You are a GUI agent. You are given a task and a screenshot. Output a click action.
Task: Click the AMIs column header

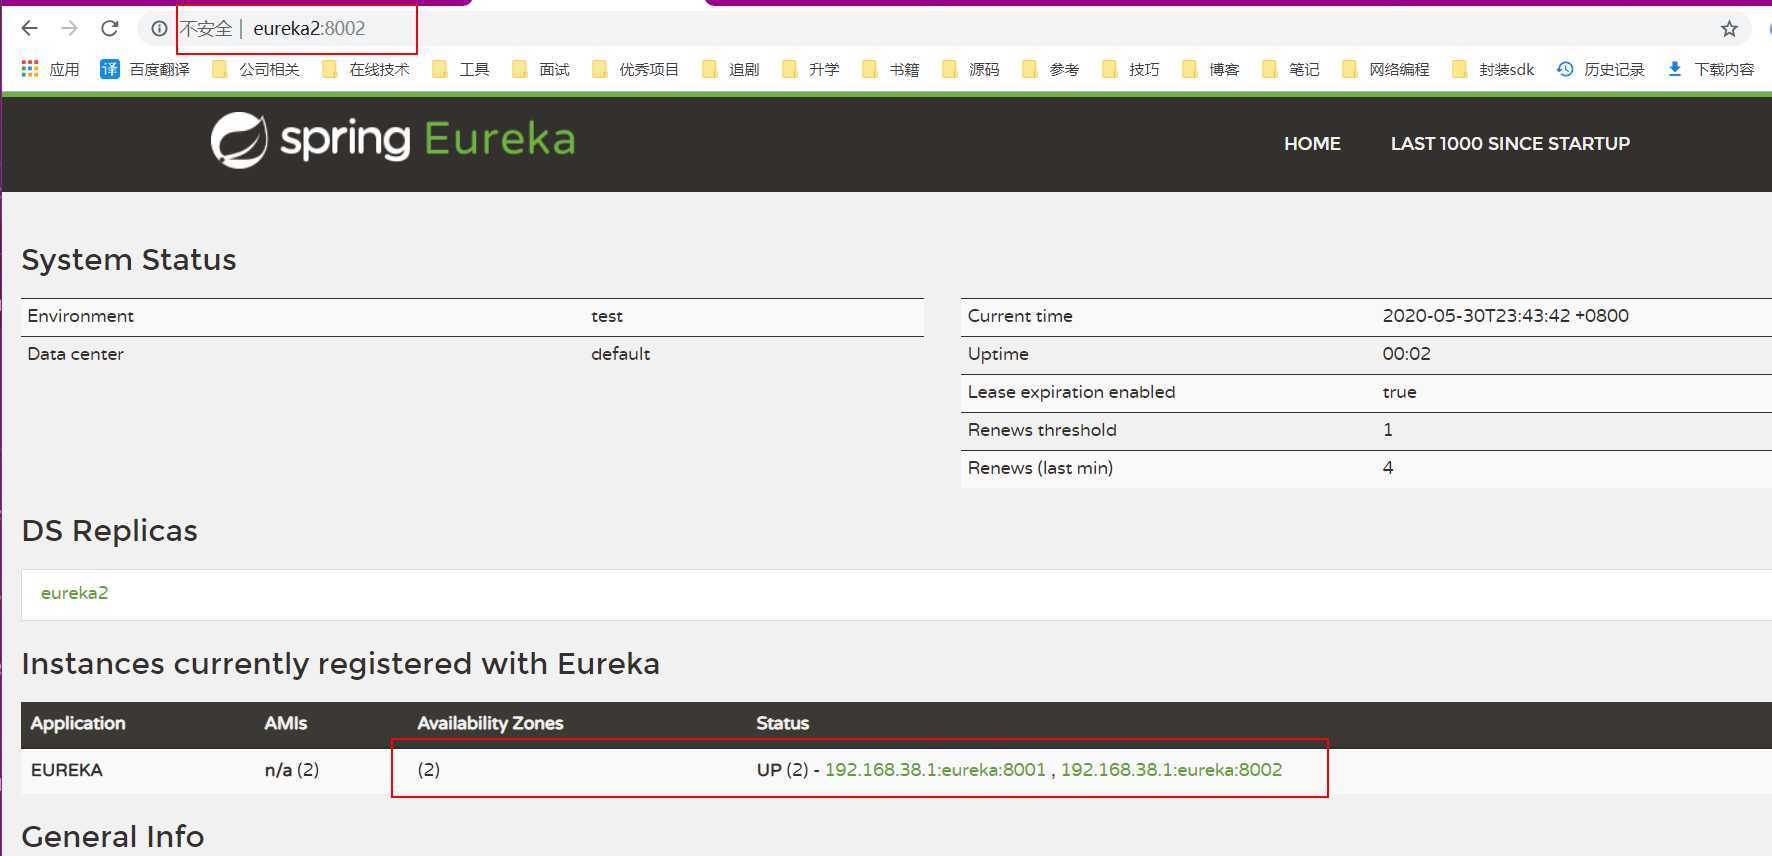pyautogui.click(x=286, y=723)
